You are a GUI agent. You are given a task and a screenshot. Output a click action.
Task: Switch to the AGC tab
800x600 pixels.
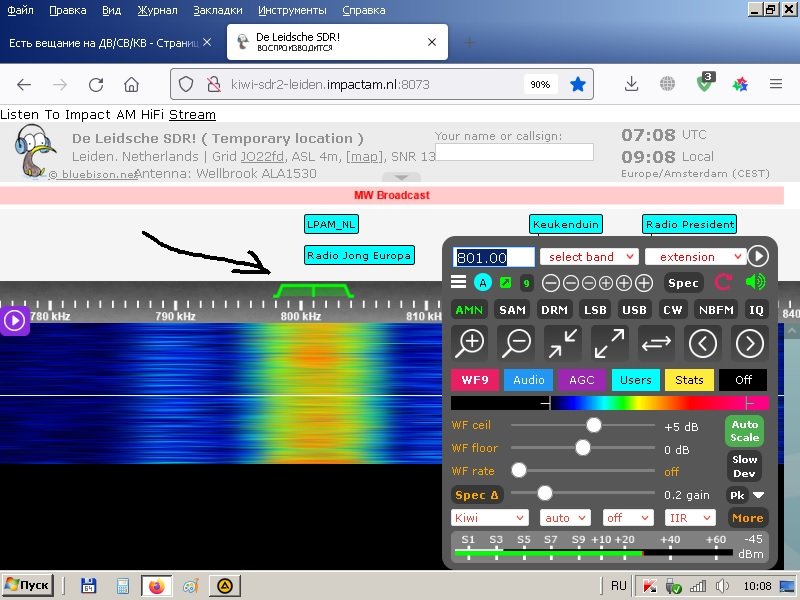point(582,380)
